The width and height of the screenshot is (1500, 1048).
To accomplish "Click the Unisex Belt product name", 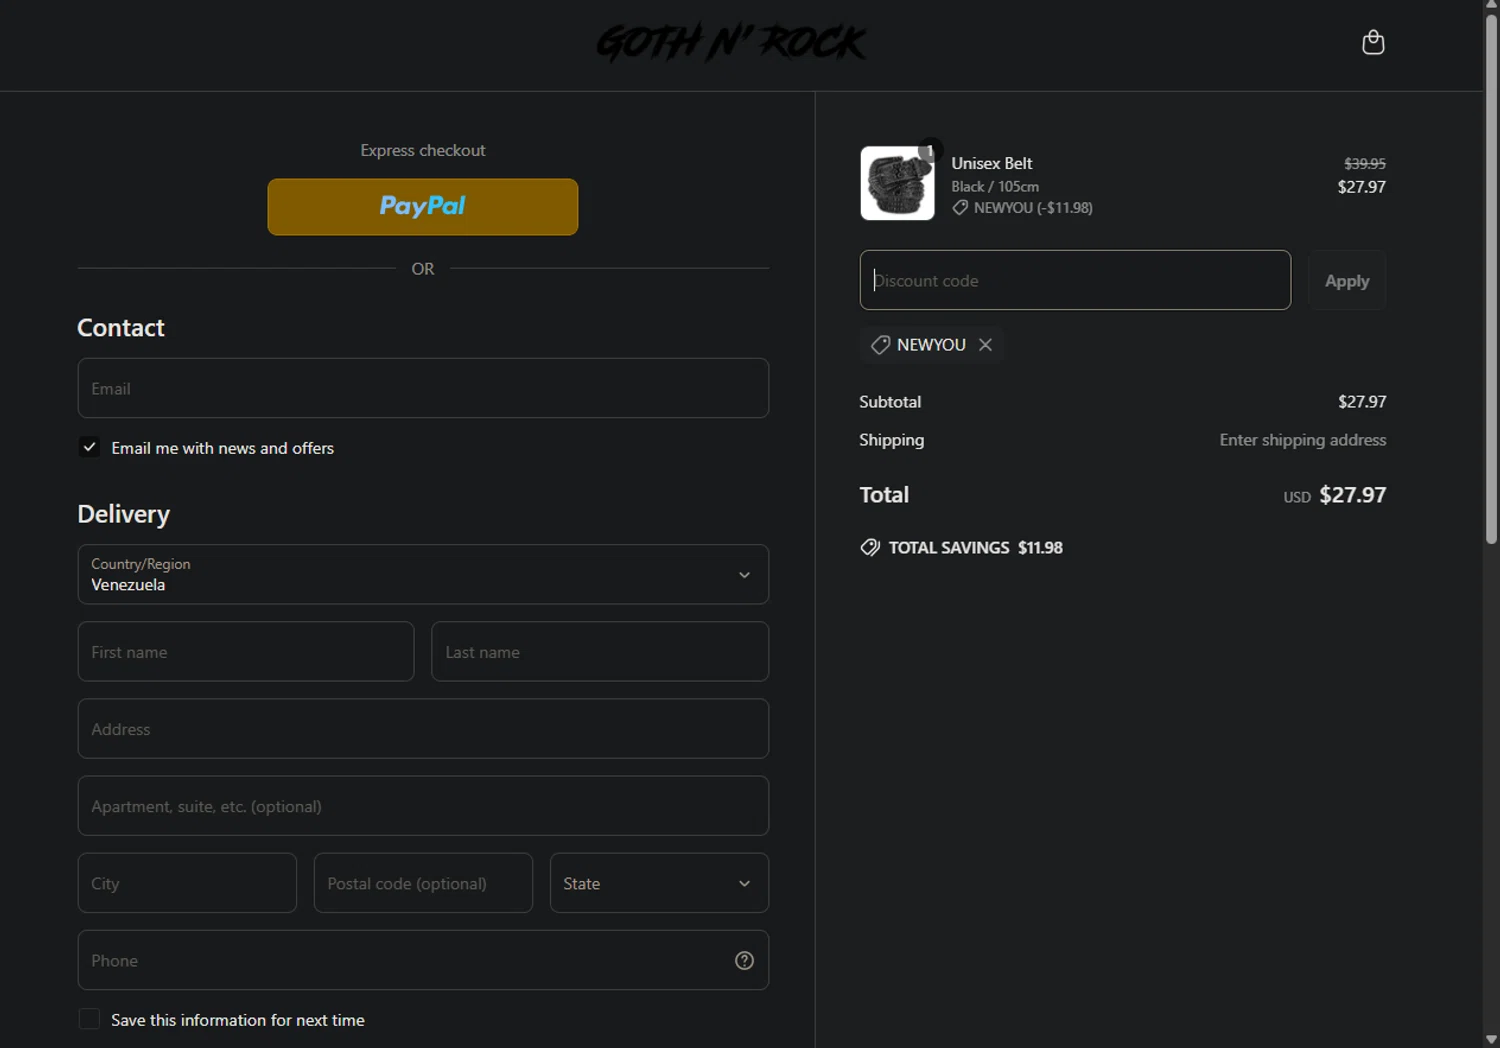I will [x=992, y=163].
